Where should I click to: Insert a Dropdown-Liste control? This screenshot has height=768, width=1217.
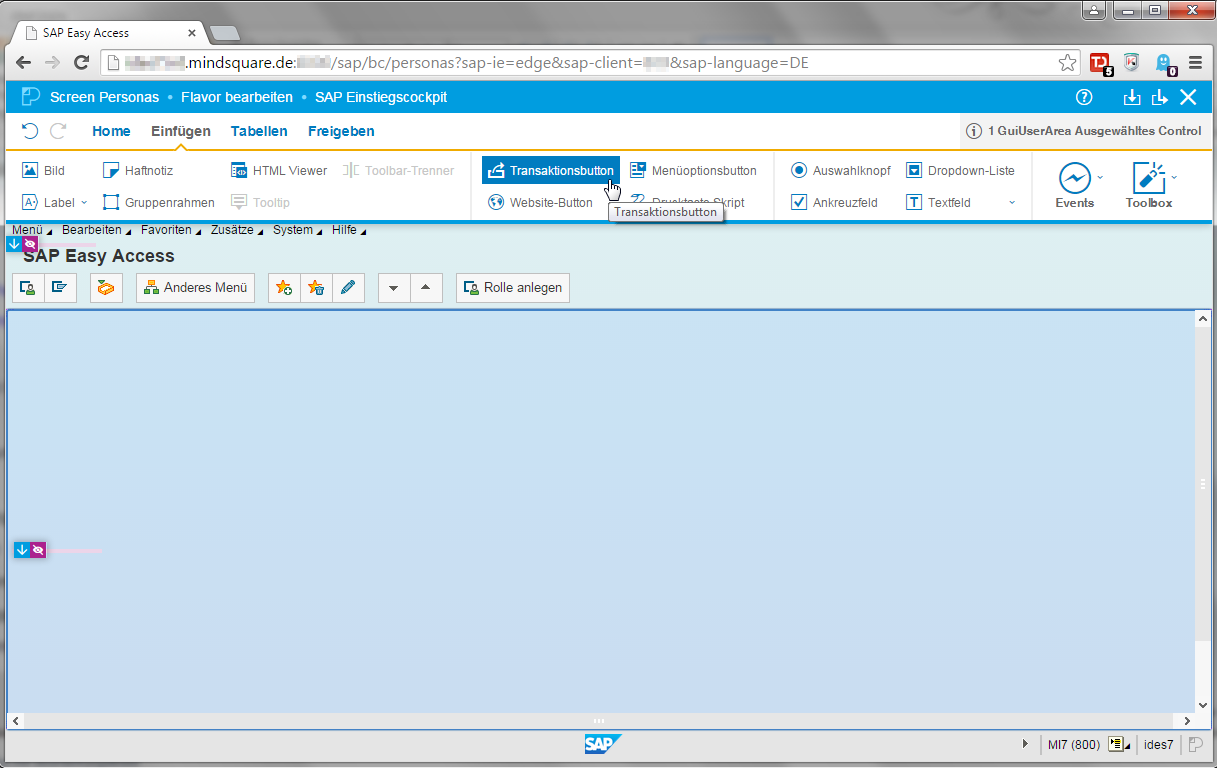pyautogui.click(x=960, y=171)
